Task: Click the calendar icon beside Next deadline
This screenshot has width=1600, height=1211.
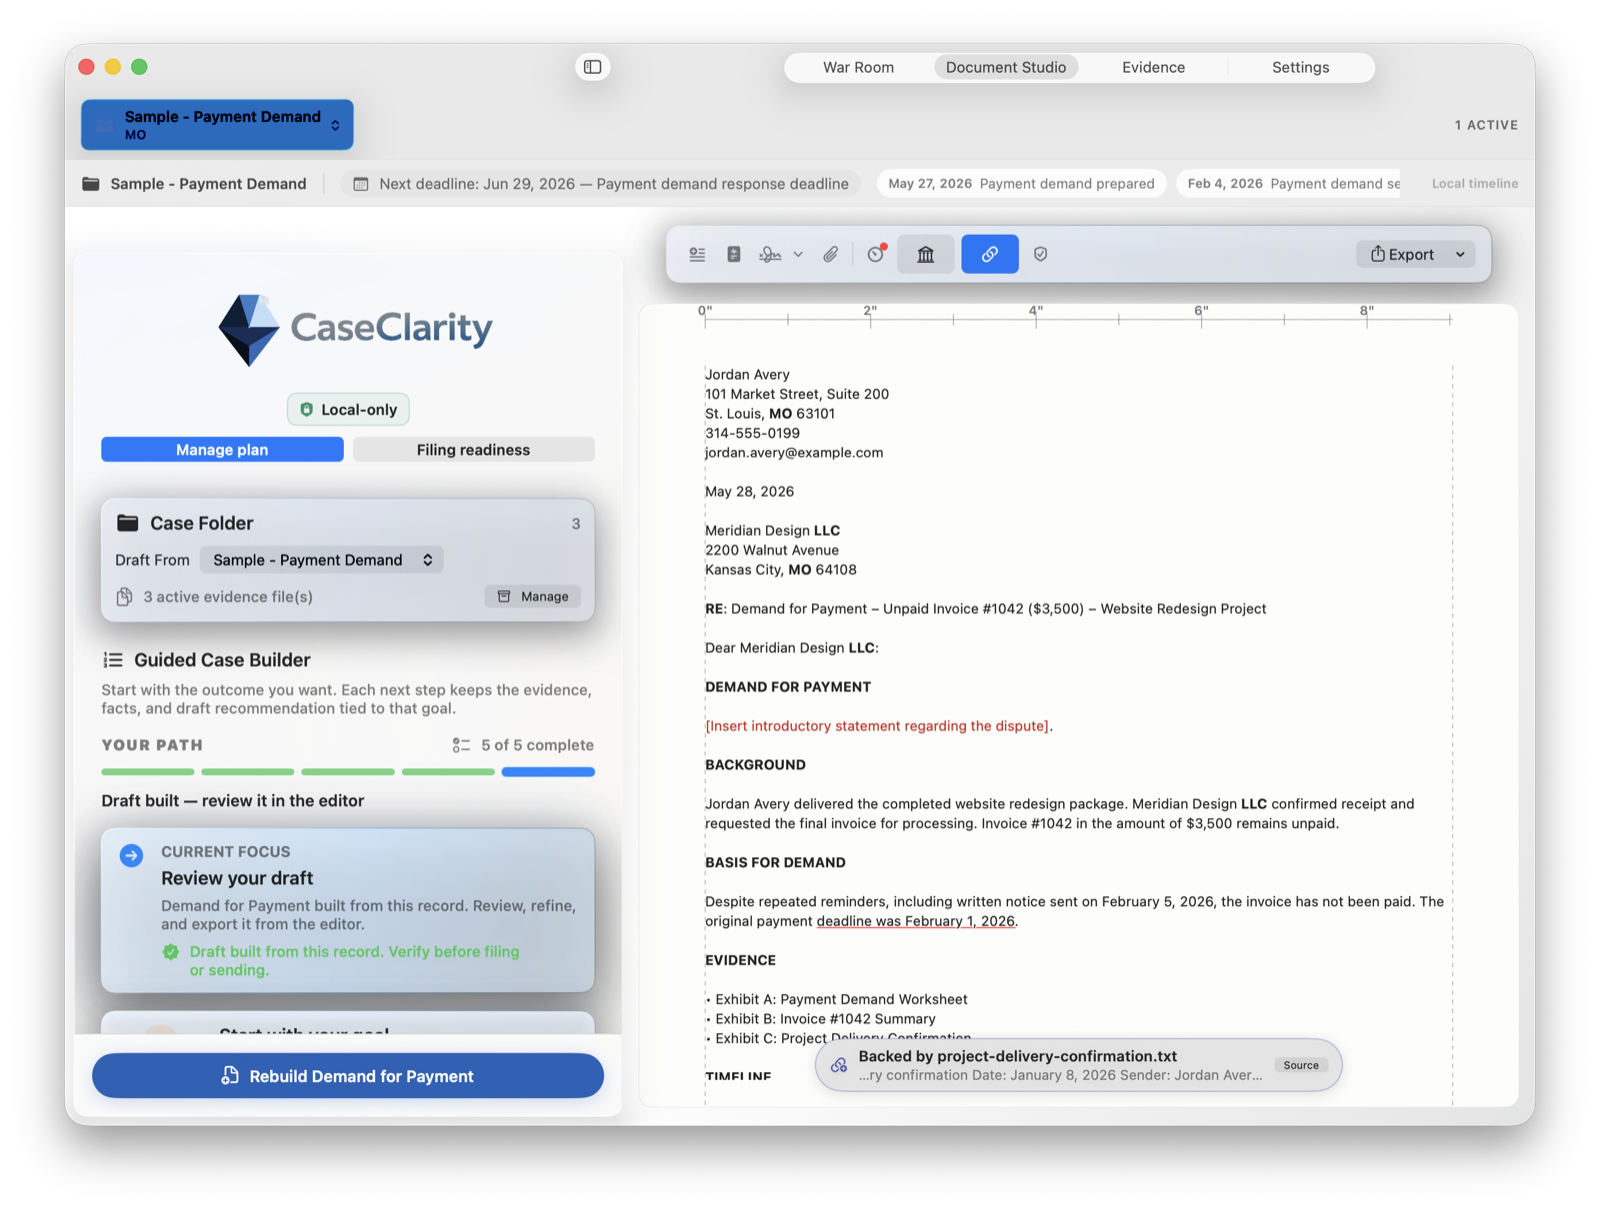Action: coord(361,184)
